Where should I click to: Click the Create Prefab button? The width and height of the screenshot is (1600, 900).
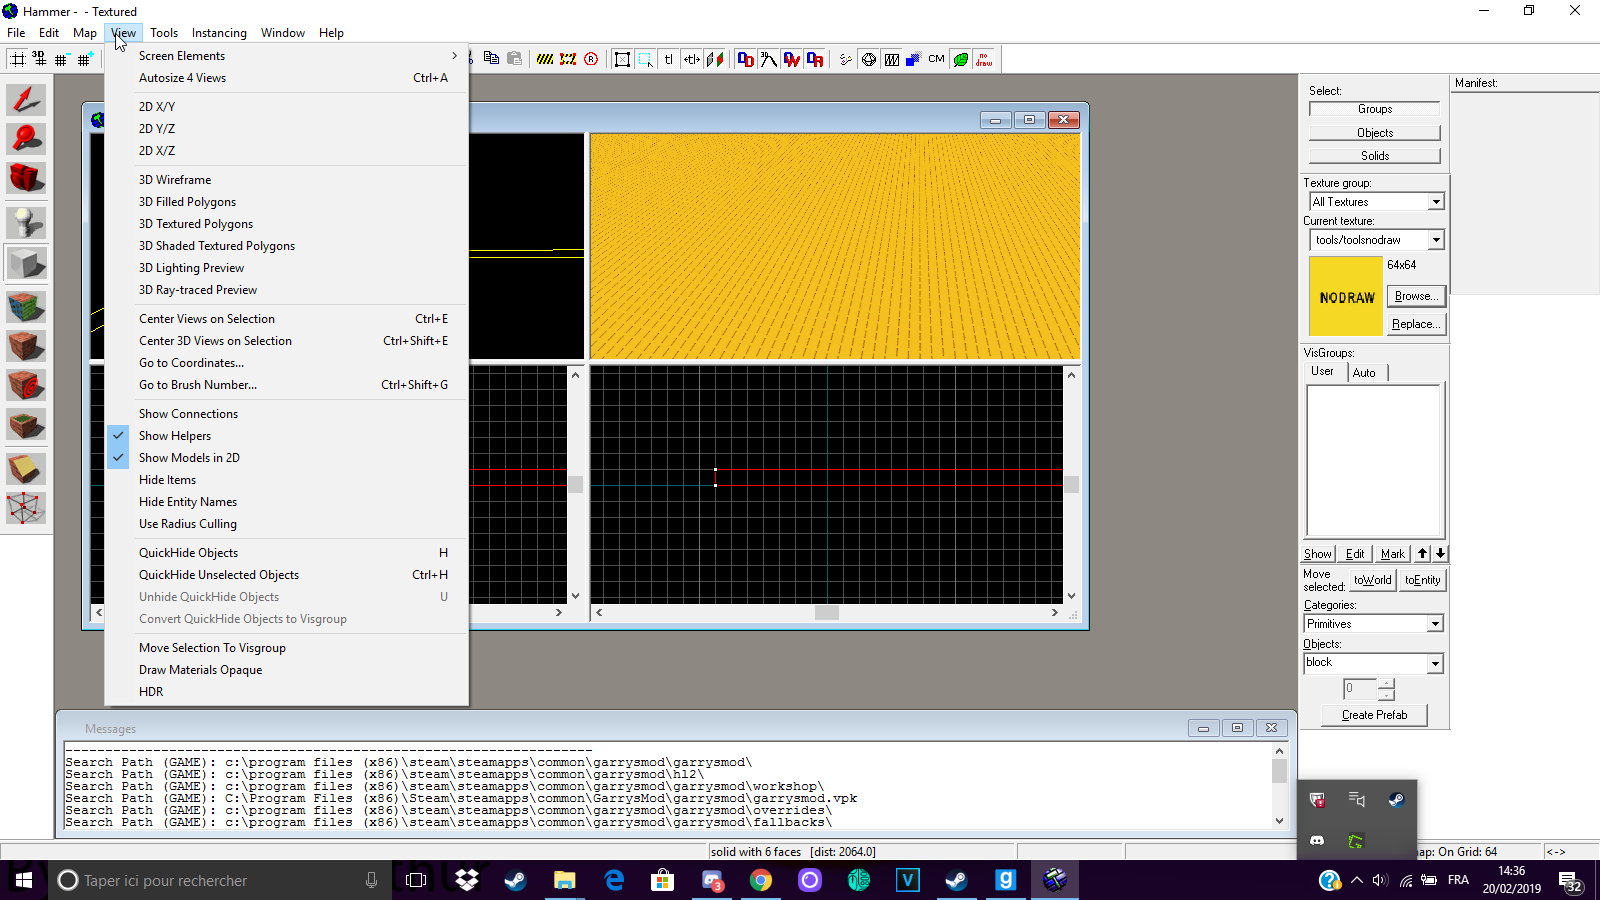pos(1374,715)
